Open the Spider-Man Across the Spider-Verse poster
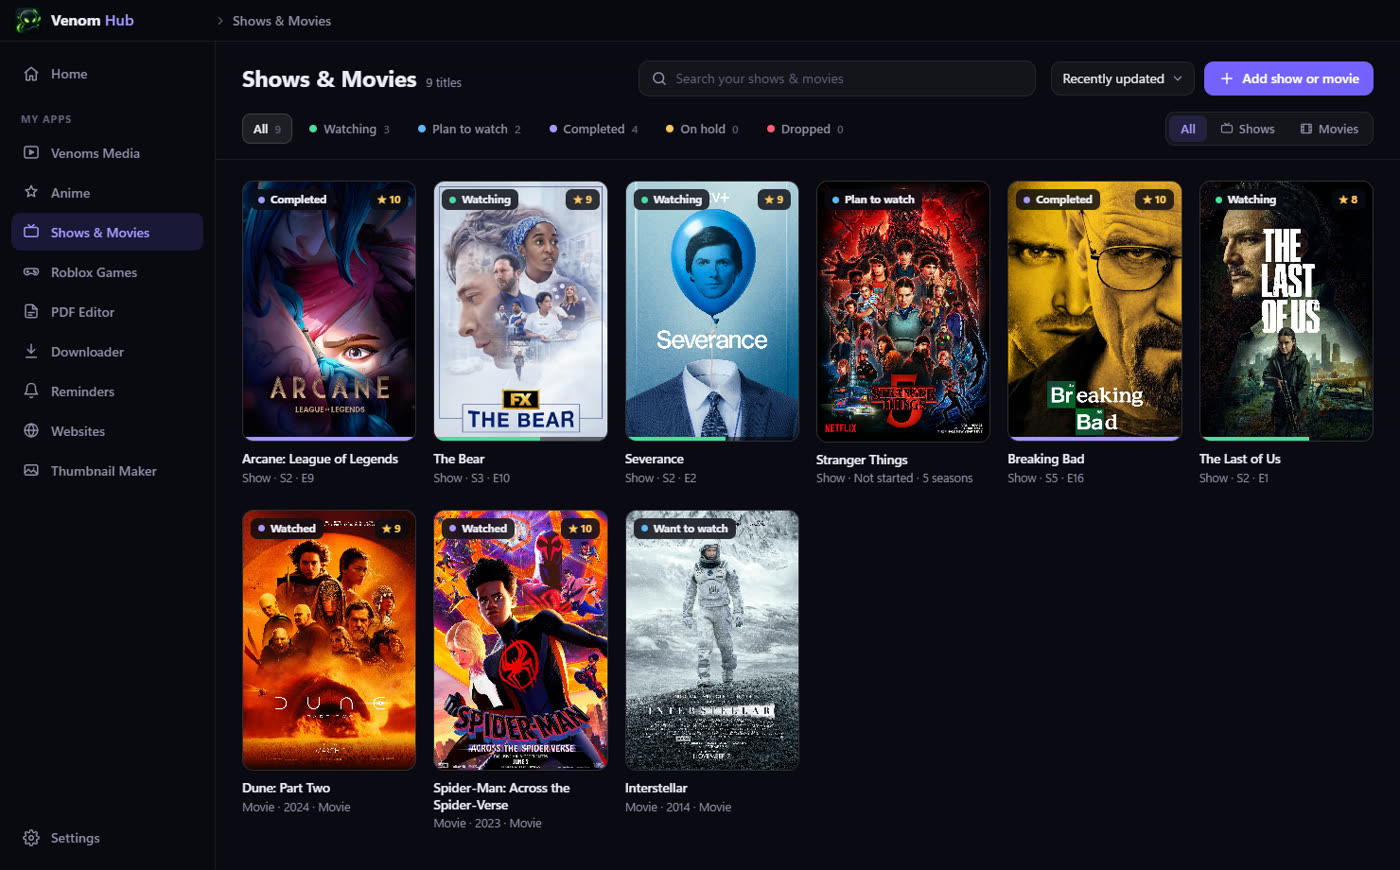The image size is (1400, 870). click(520, 640)
